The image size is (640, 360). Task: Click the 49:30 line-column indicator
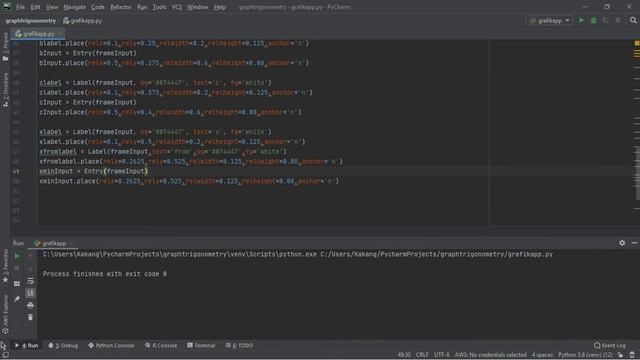coord(404,355)
